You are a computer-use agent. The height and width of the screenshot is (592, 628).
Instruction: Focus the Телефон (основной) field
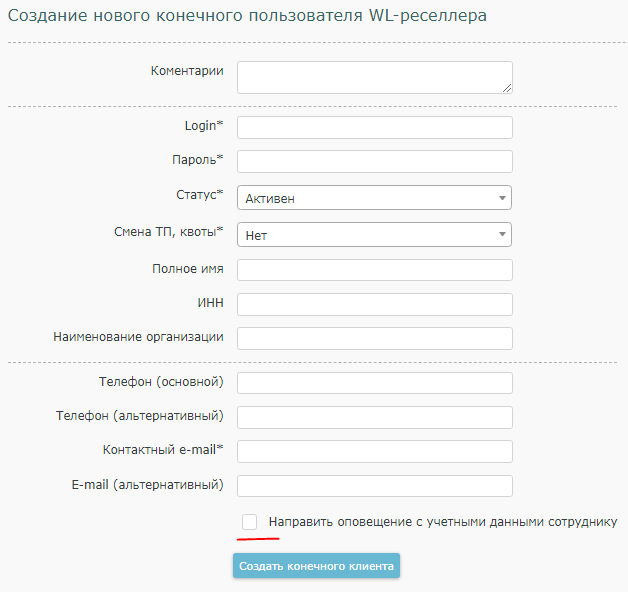tap(374, 383)
